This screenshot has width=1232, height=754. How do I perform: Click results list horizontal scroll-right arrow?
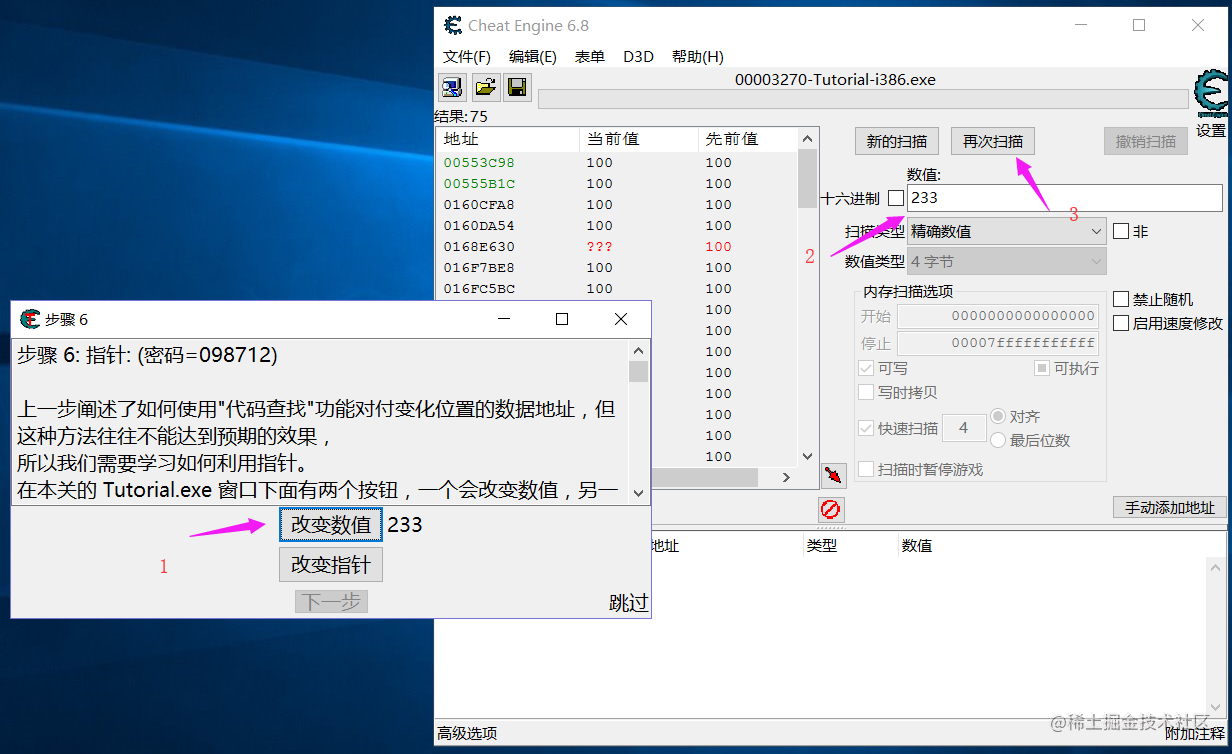click(786, 477)
